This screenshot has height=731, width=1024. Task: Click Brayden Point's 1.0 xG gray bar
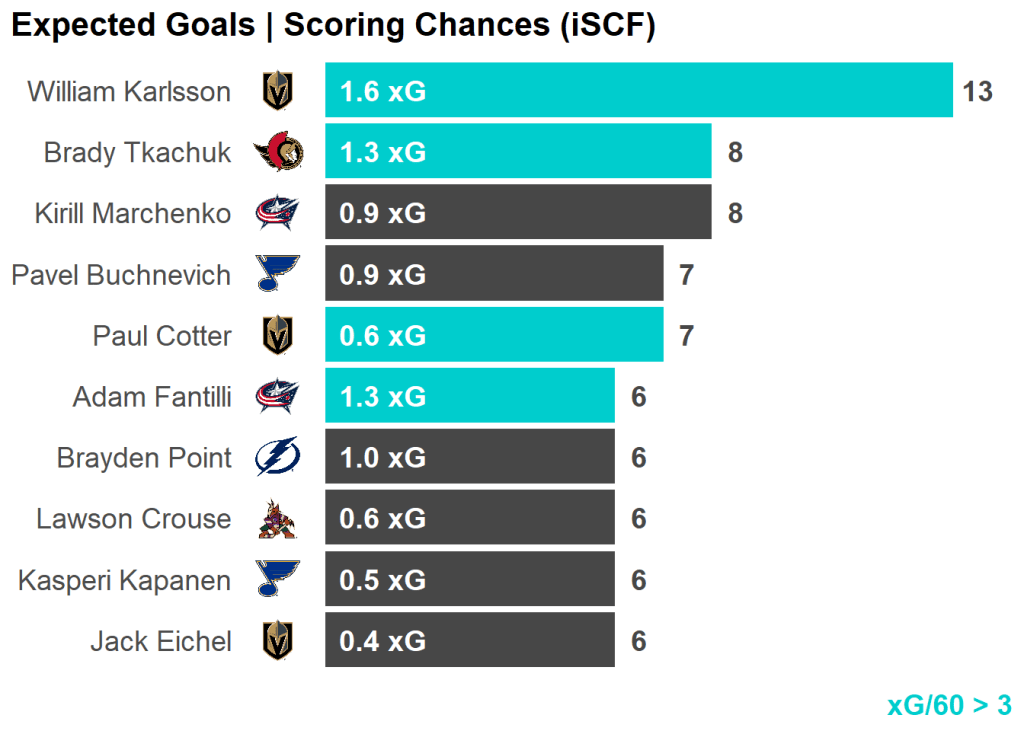[x=469, y=458]
